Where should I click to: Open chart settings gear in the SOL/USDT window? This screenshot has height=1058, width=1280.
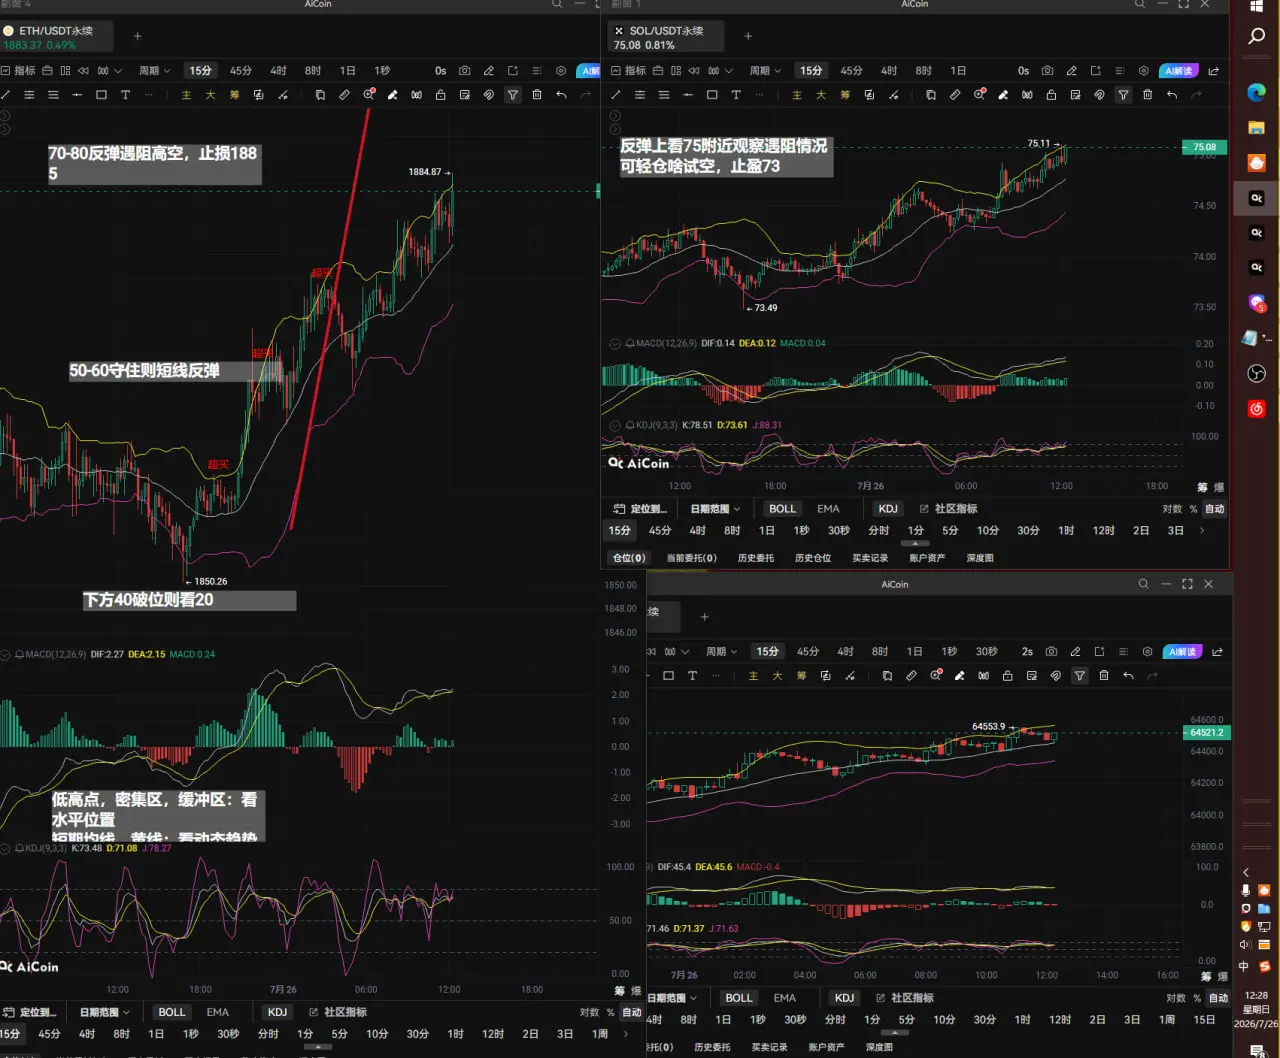(x=1144, y=71)
